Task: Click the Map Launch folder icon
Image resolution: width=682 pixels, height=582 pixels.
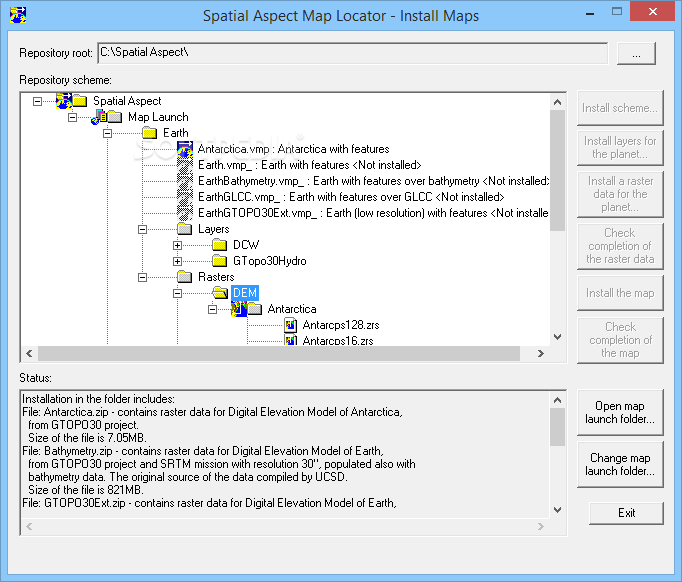Action: (114, 117)
